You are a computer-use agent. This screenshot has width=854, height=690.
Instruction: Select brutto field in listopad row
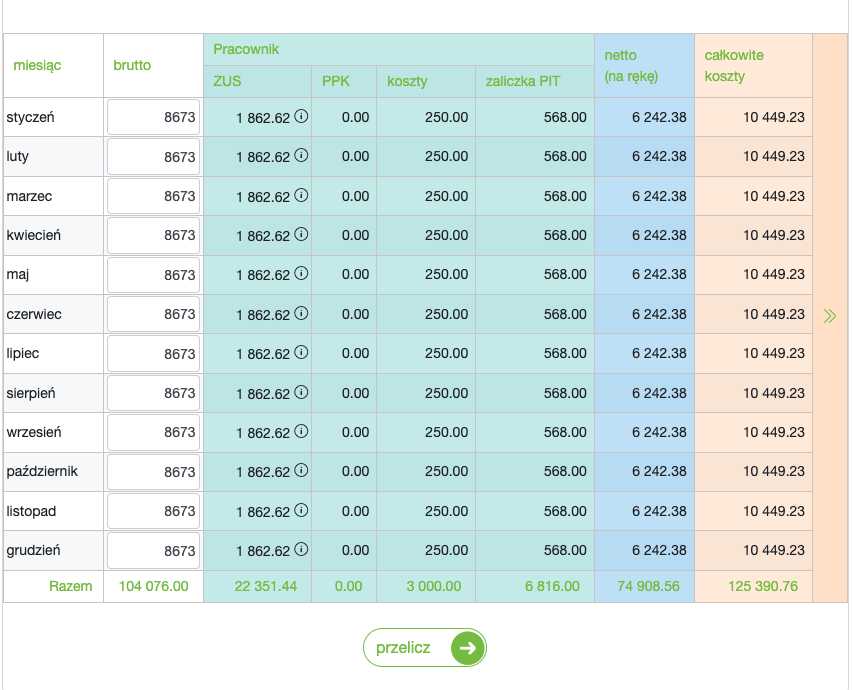pos(153,511)
